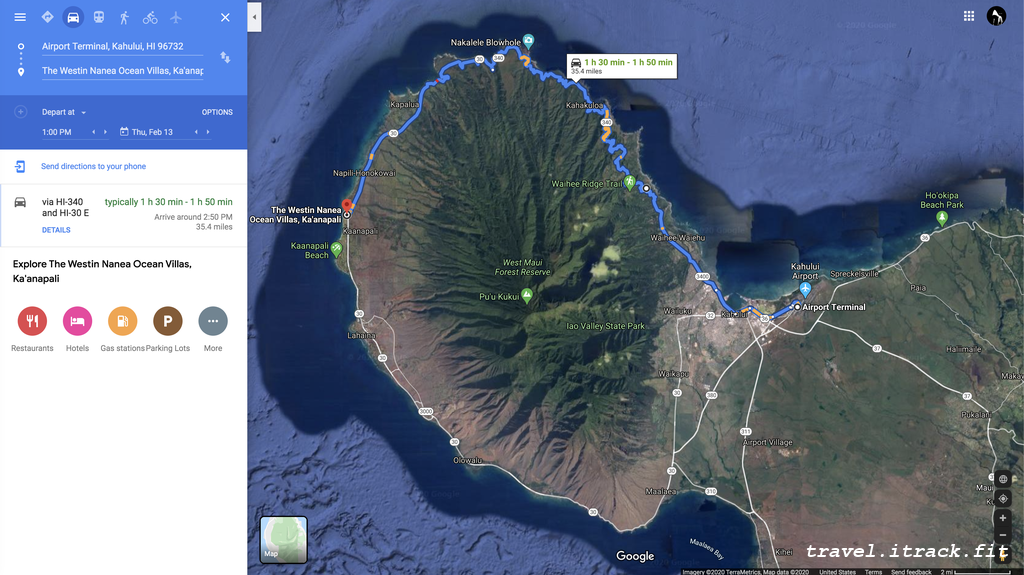This screenshot has width=1024, height=575.
Task: Edit the Westin Nanea destination field
Action: (x=122, y=71)
